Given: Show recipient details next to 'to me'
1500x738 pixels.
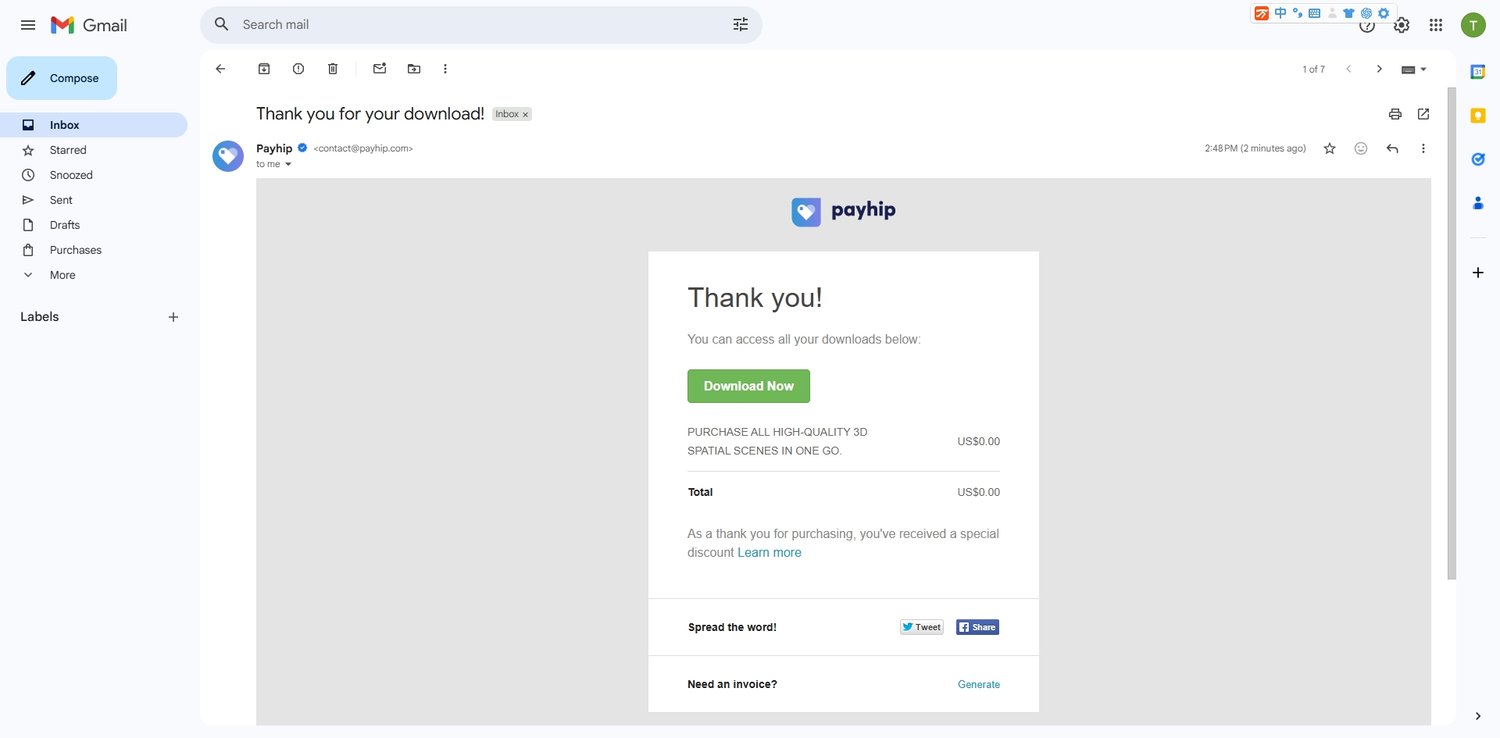Looking at the screenshot, I should 288,164.
